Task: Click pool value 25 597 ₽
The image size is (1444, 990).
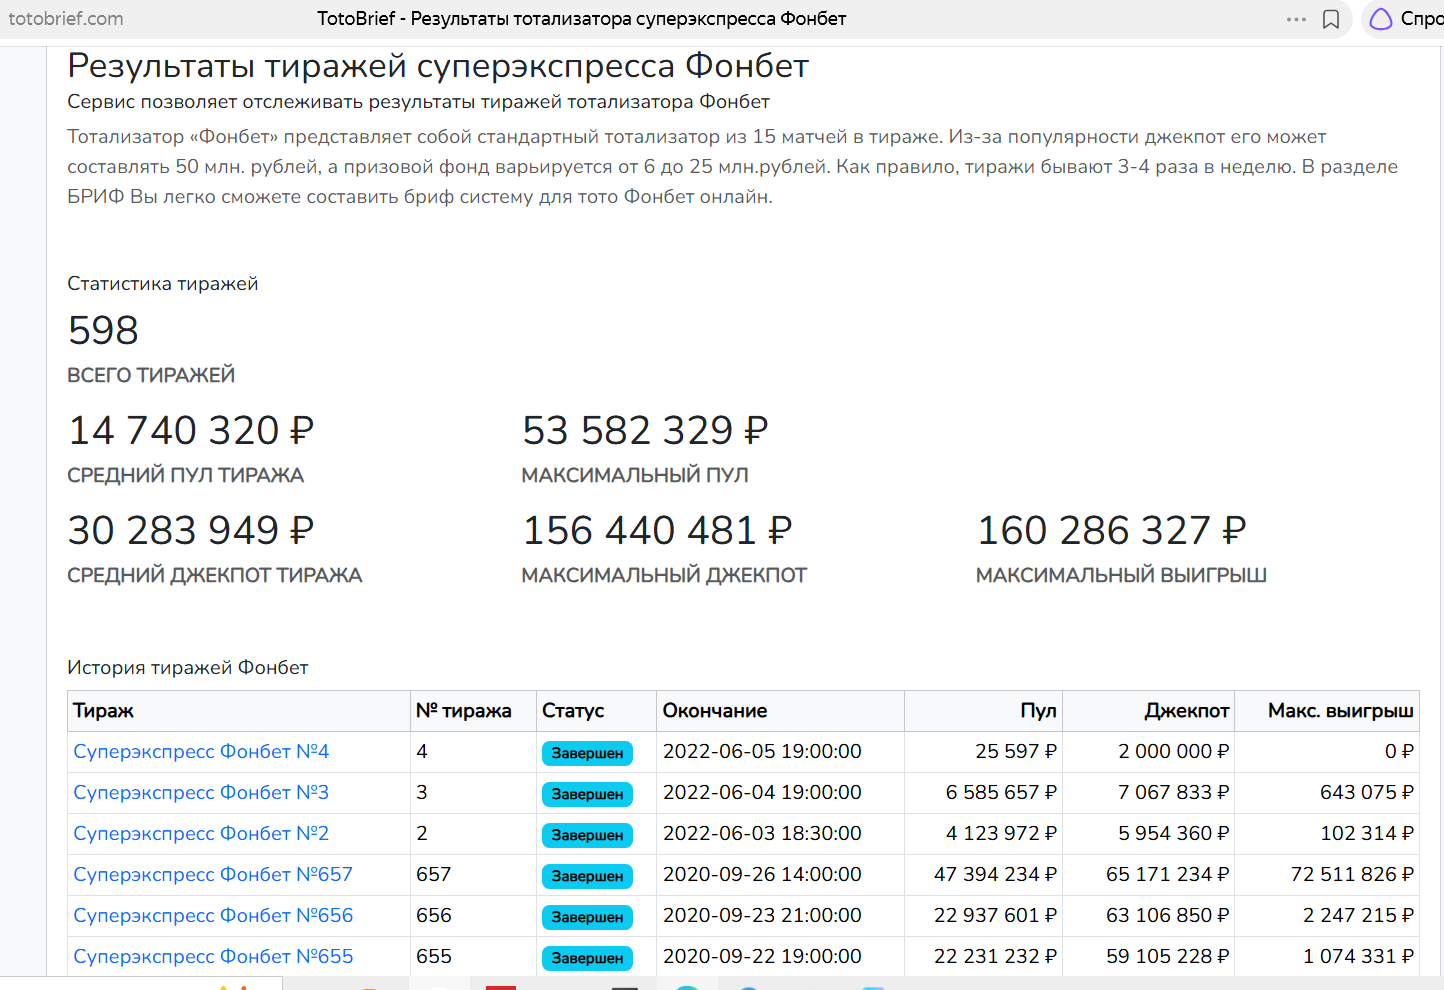Action: pos(1016,751)
